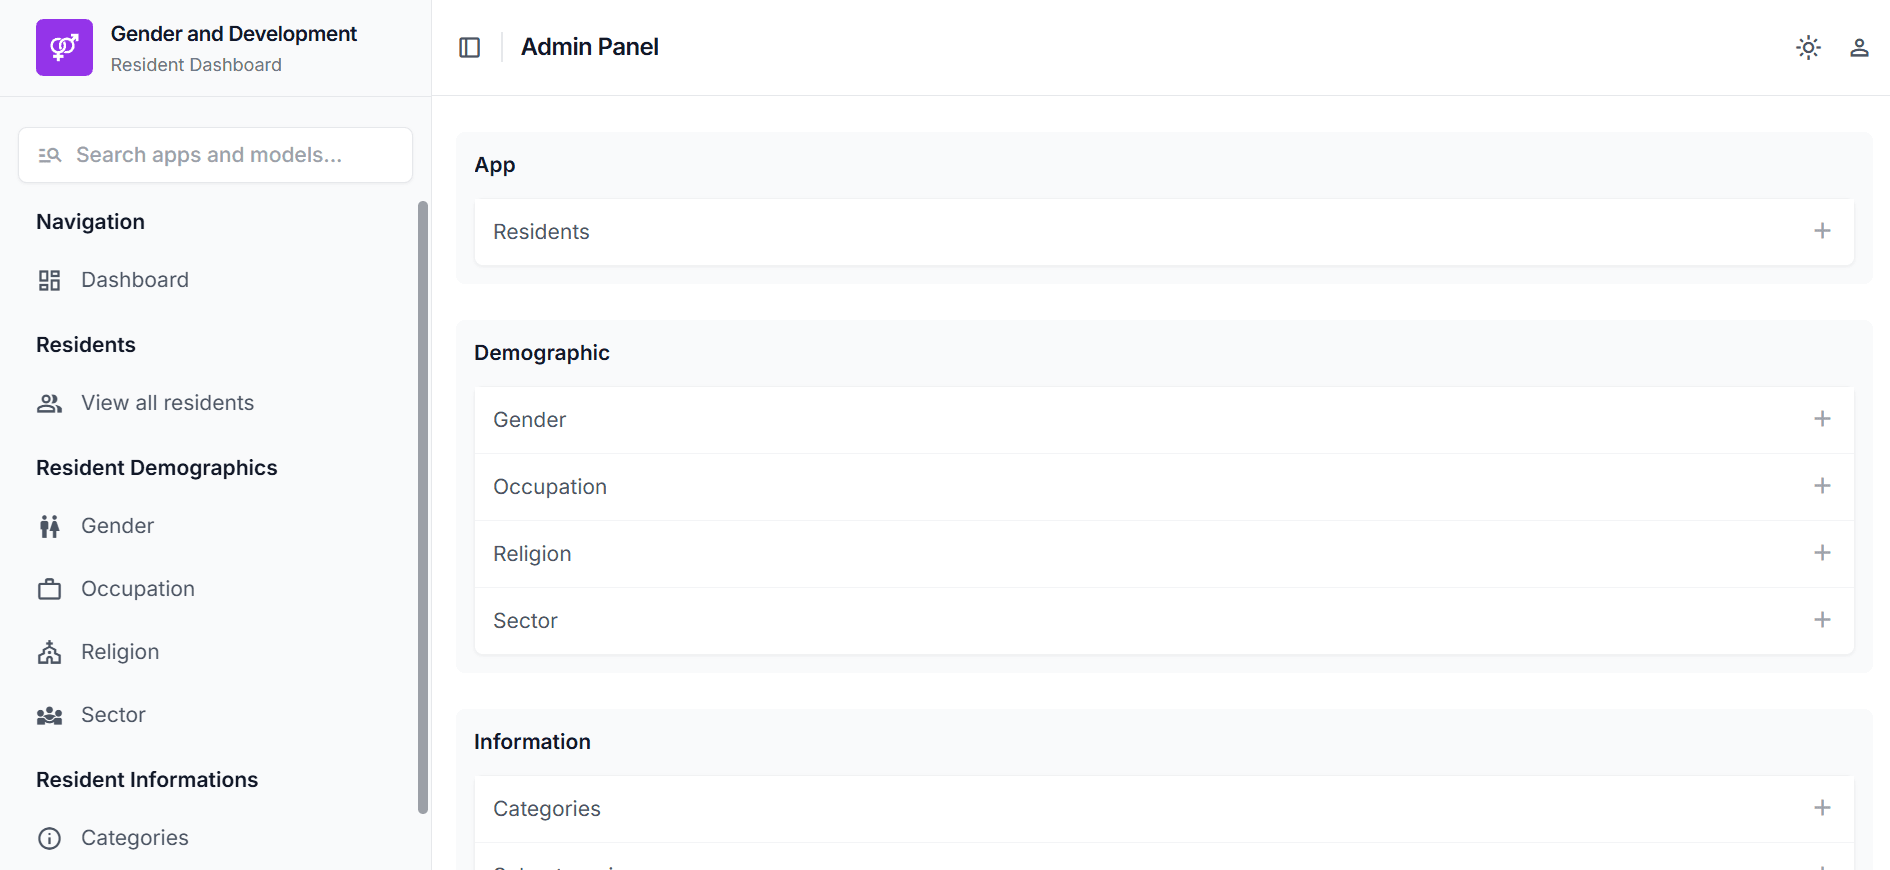Click the View all residents people icon
This screenshot has height=870, width=1890.
click(x=49, y=403)
